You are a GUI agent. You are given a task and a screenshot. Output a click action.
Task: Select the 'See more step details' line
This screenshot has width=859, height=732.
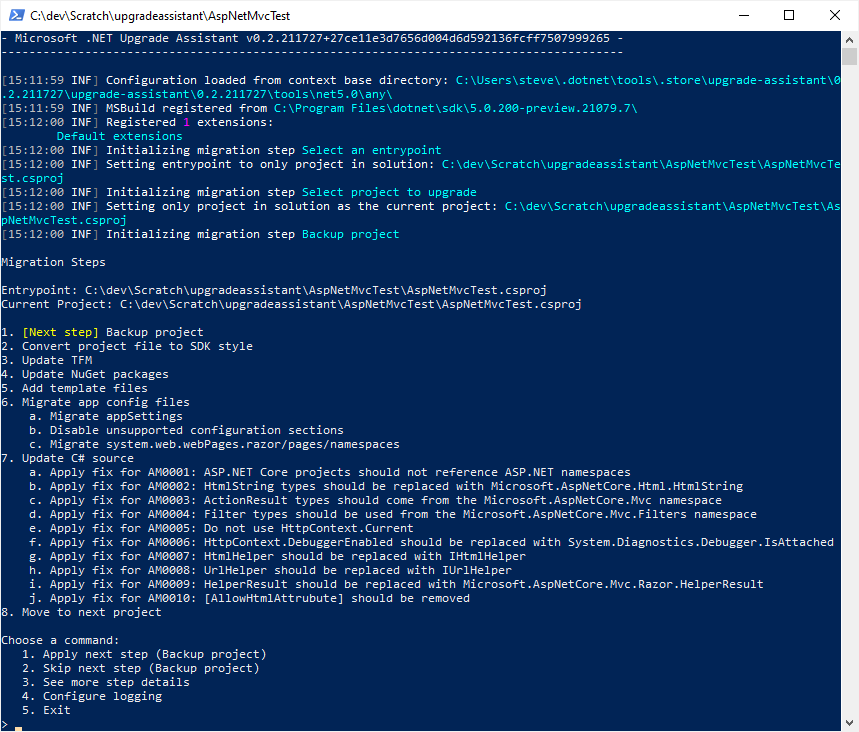(115, 682)
